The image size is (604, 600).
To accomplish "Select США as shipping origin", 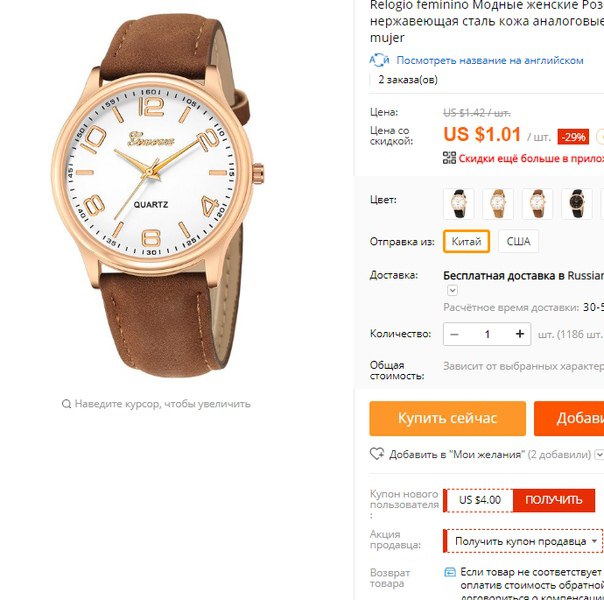I will (x=518, y=241).
